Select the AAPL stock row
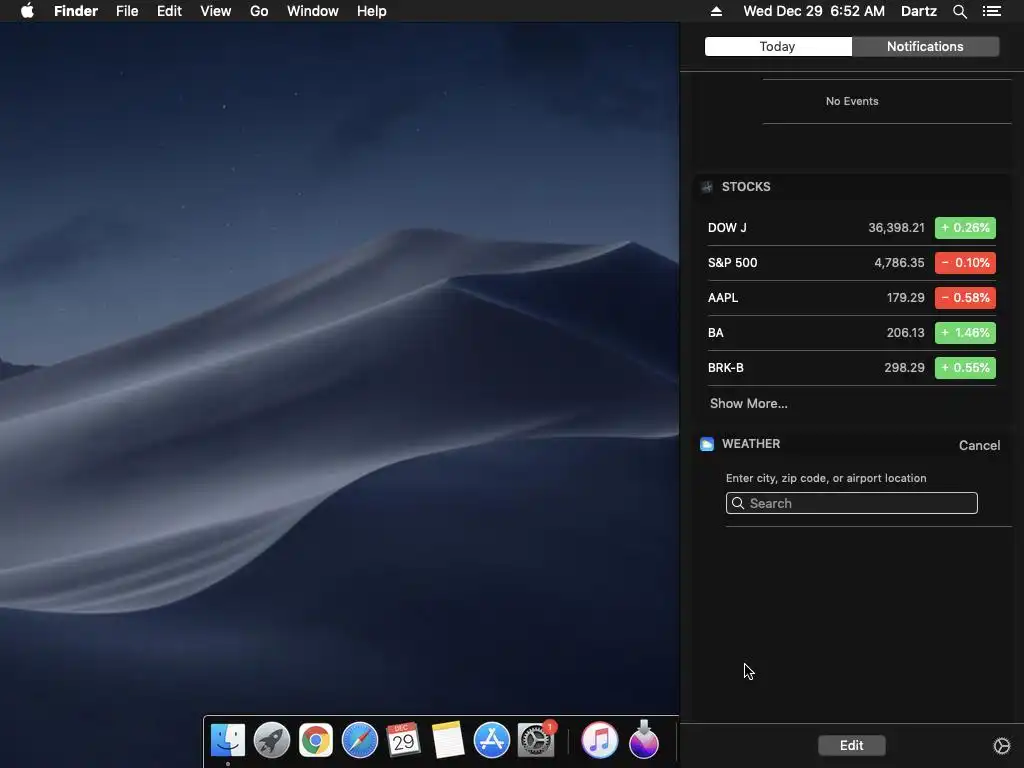Screen dimensions: 1024x768 point(852,298)
